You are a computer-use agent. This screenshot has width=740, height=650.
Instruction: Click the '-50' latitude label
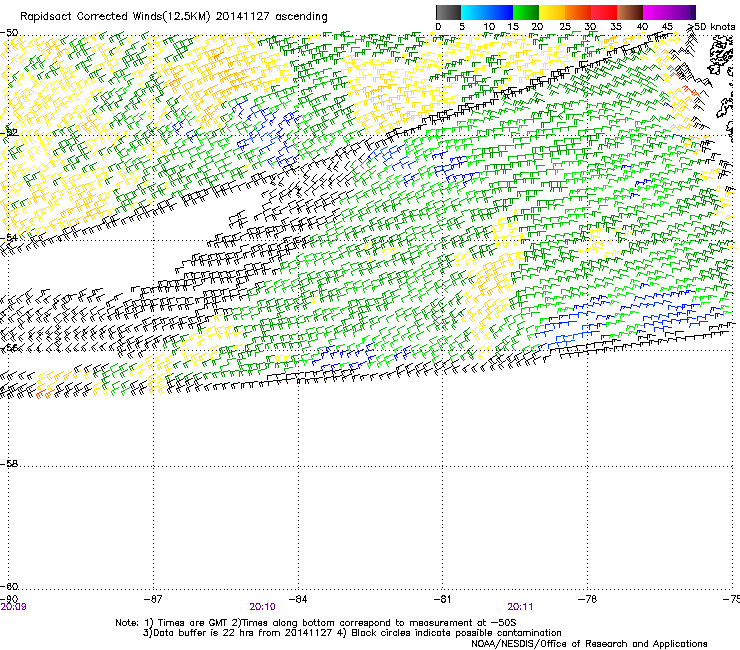9,33
